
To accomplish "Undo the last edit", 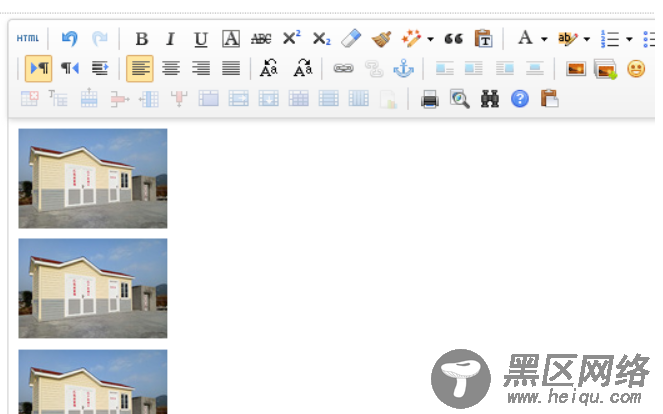I will pos(70,38).
